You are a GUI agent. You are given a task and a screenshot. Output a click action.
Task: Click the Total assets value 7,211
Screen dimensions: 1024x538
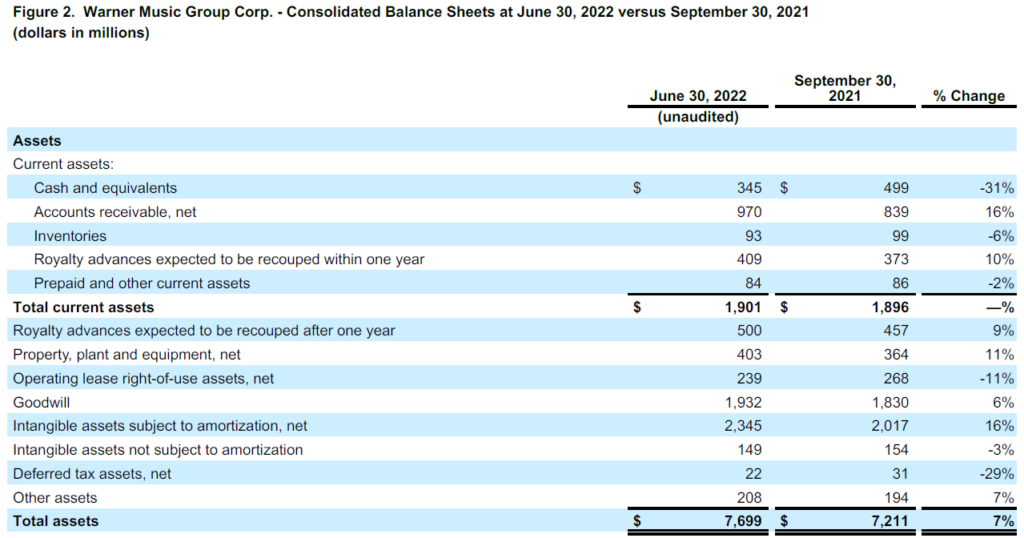pyautogui.click(x=890, y=521)
